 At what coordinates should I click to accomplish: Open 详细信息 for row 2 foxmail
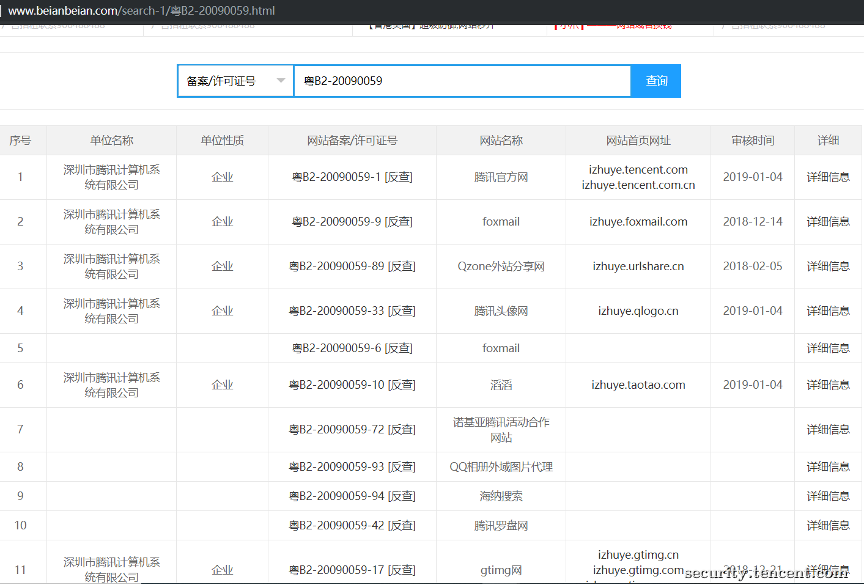coord(828,221)
